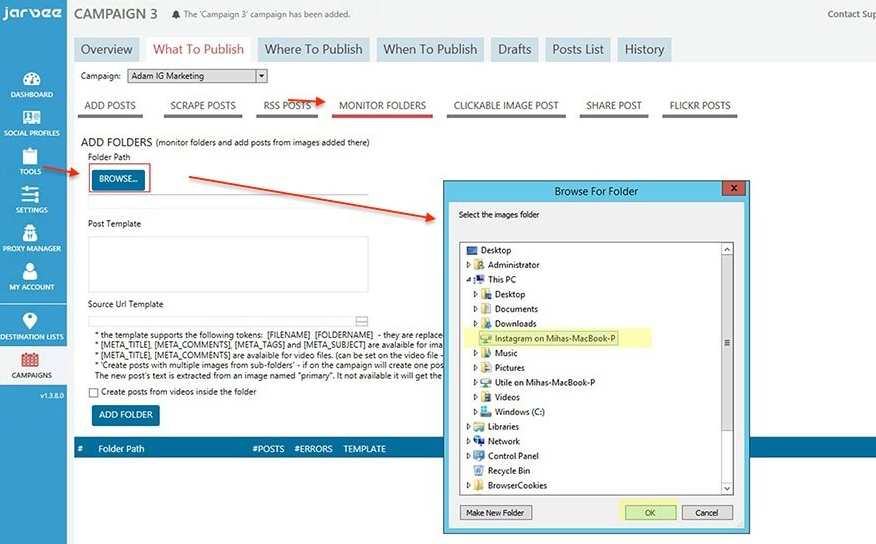Image resolution: width=876 pixels, height=544 pixels.
Task: Click scroll up arrow in folder tree
Action: tap(727, 250)
